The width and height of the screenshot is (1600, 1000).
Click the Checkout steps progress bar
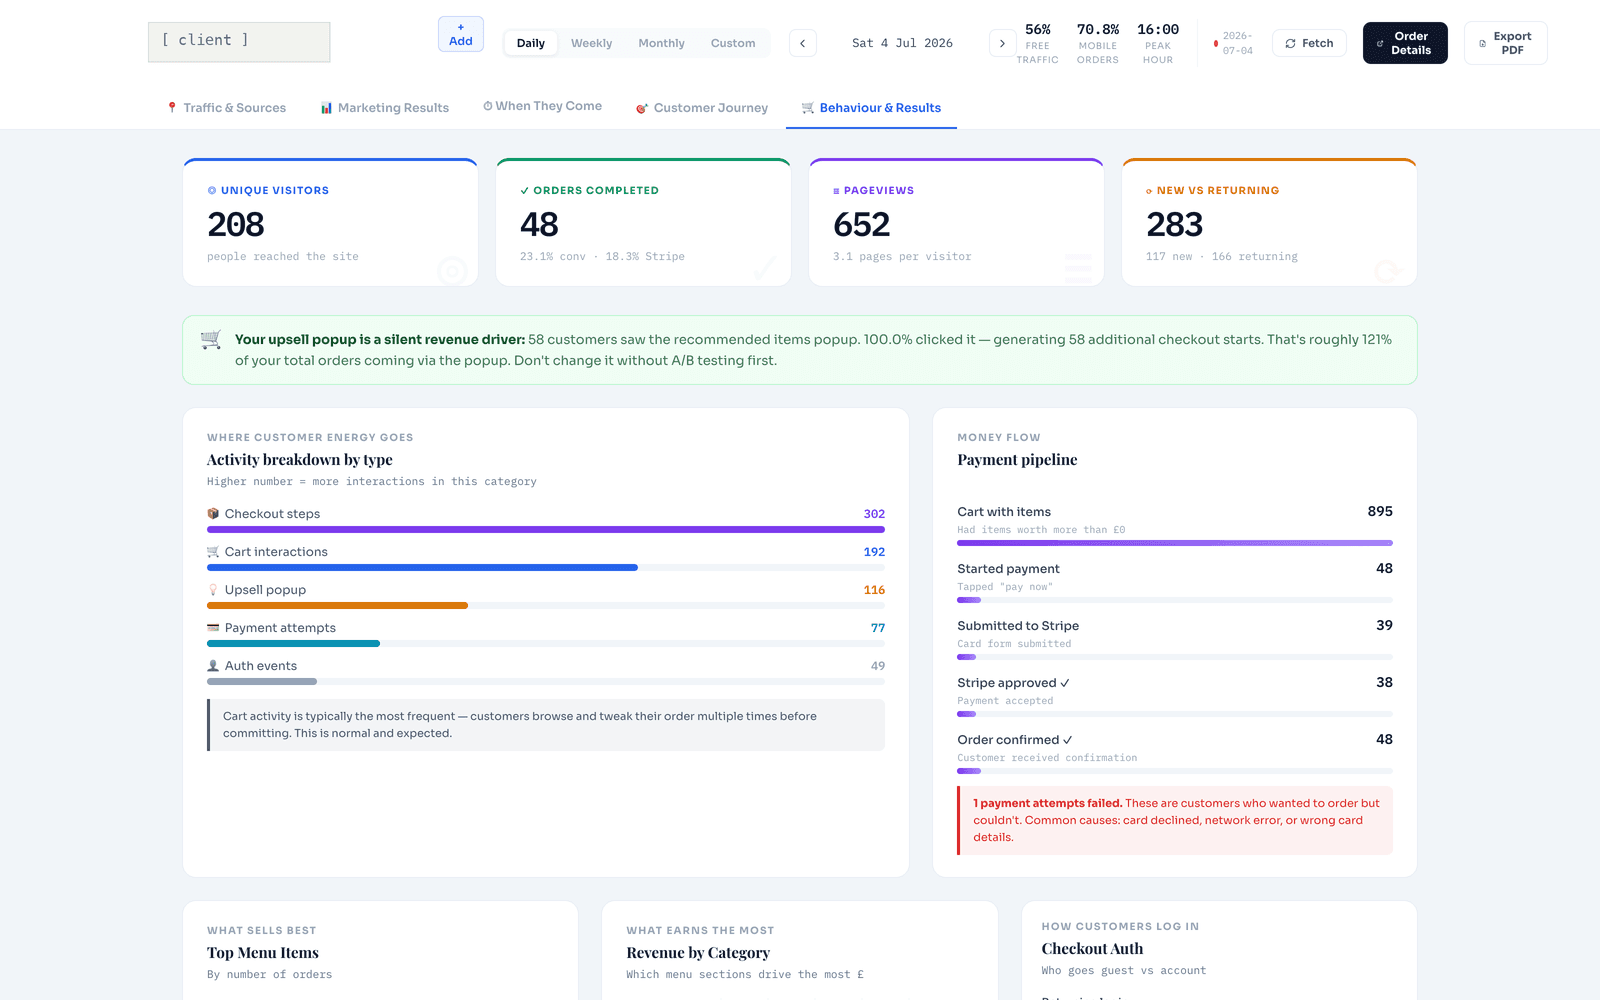tap(546, 530)
